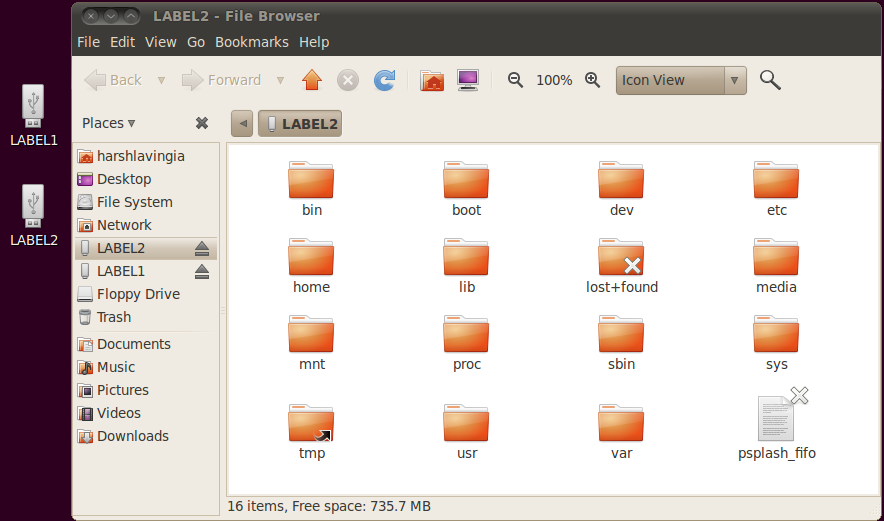
Task: Open the Edit menu
Action: [x=122, y=42]
